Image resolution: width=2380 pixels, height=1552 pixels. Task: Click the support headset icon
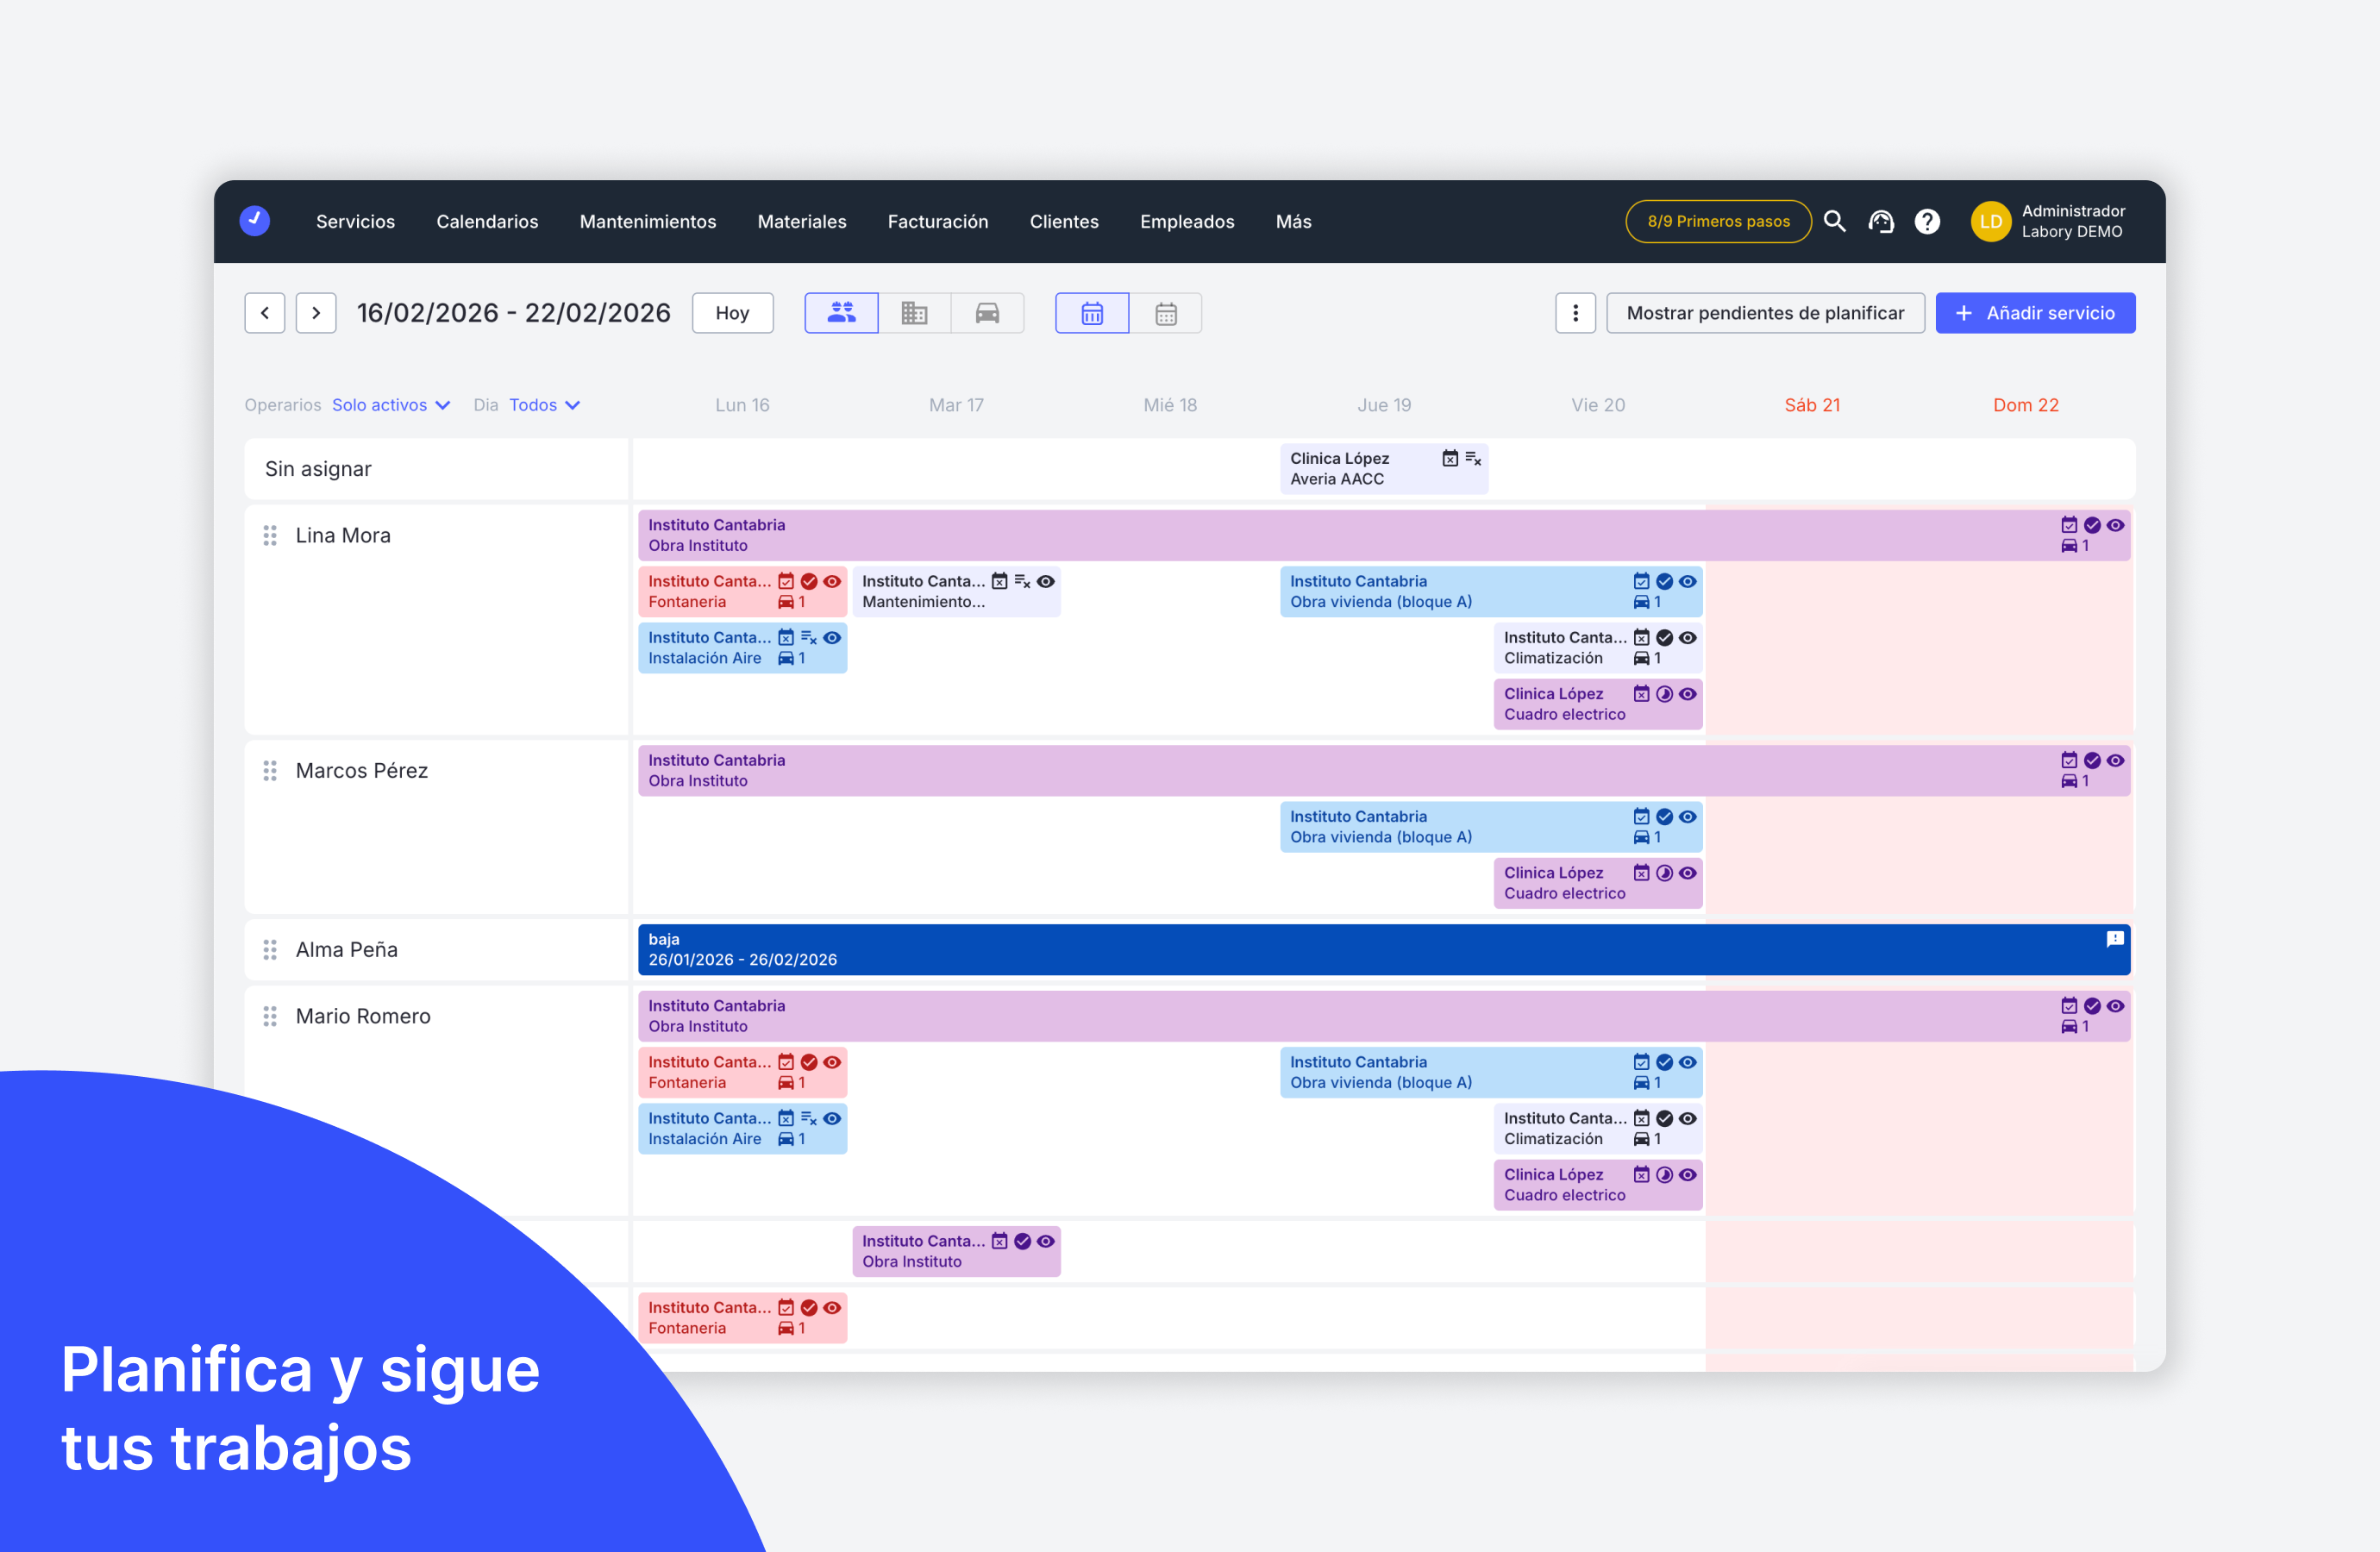click(1881, 221)
